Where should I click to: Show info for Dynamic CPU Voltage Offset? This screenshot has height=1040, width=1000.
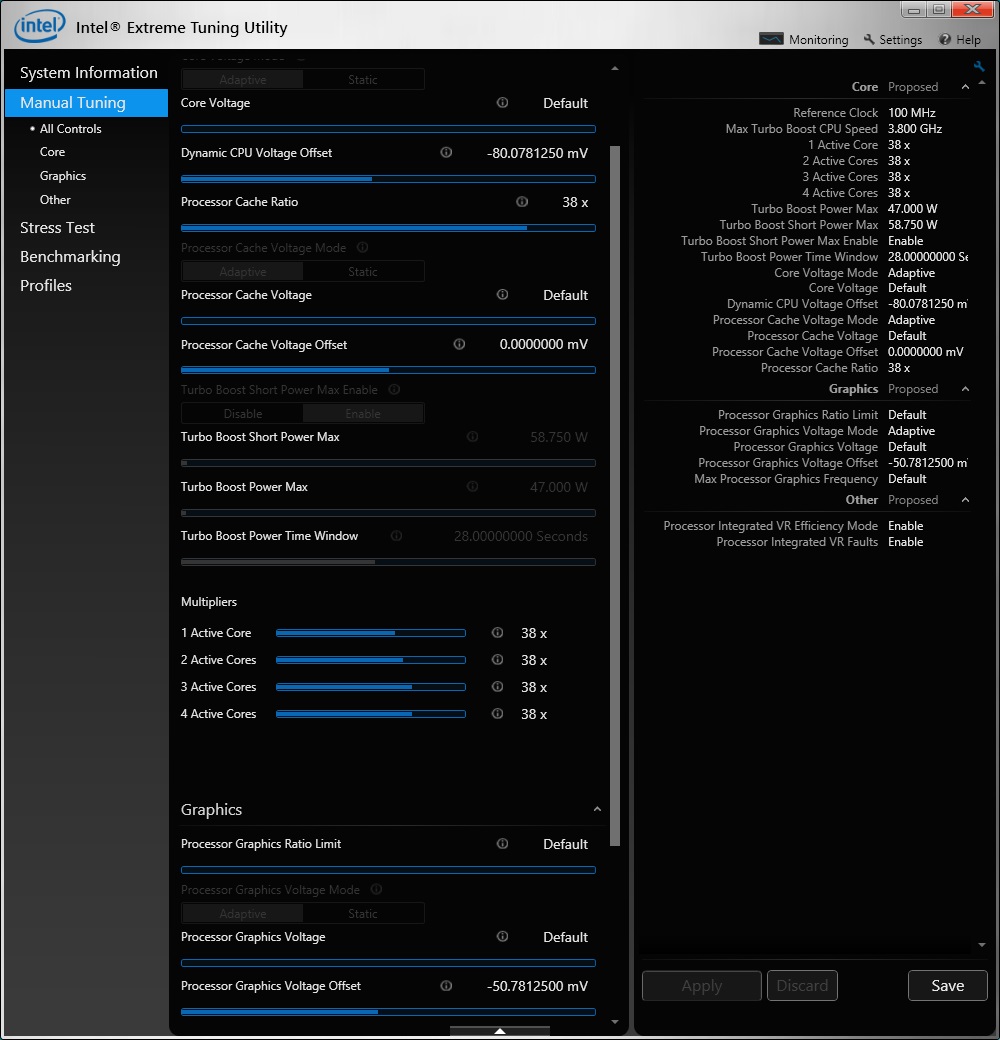coord(446,153)
